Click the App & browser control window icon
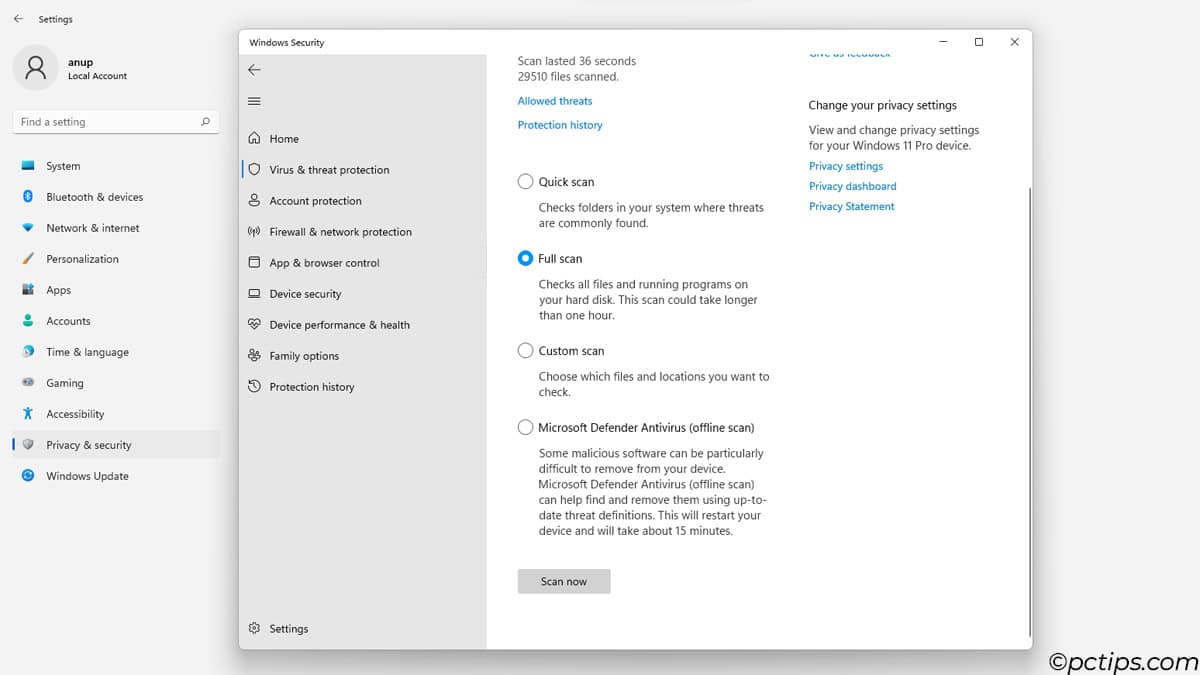This screenshot has height=675, width=1200. pos(254,263)
